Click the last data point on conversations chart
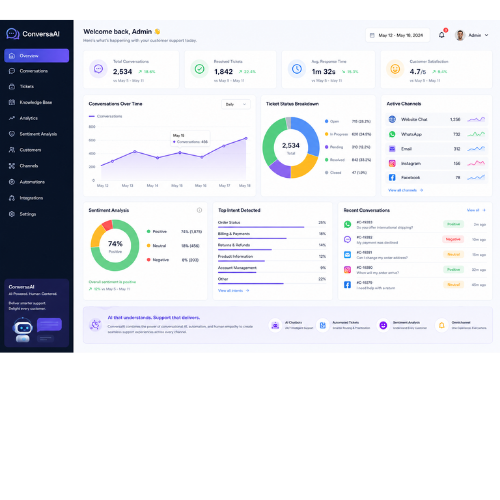Viewport: 500px width, 500px height. 246,138
